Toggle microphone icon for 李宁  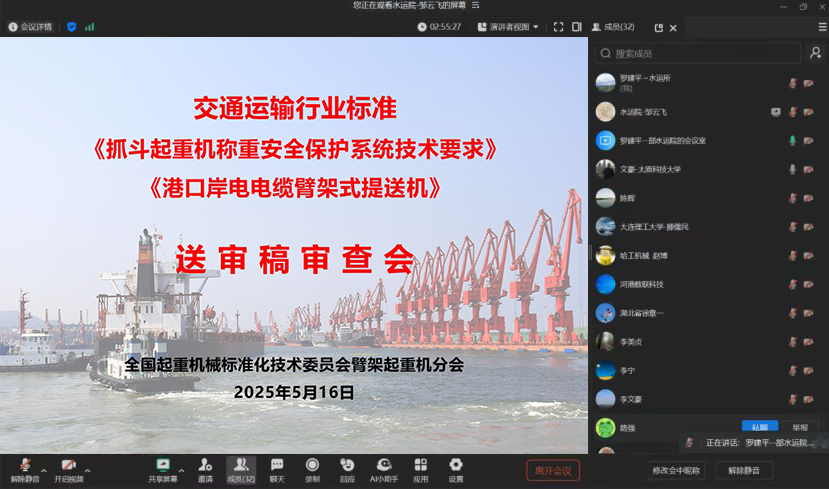point(793,371)
